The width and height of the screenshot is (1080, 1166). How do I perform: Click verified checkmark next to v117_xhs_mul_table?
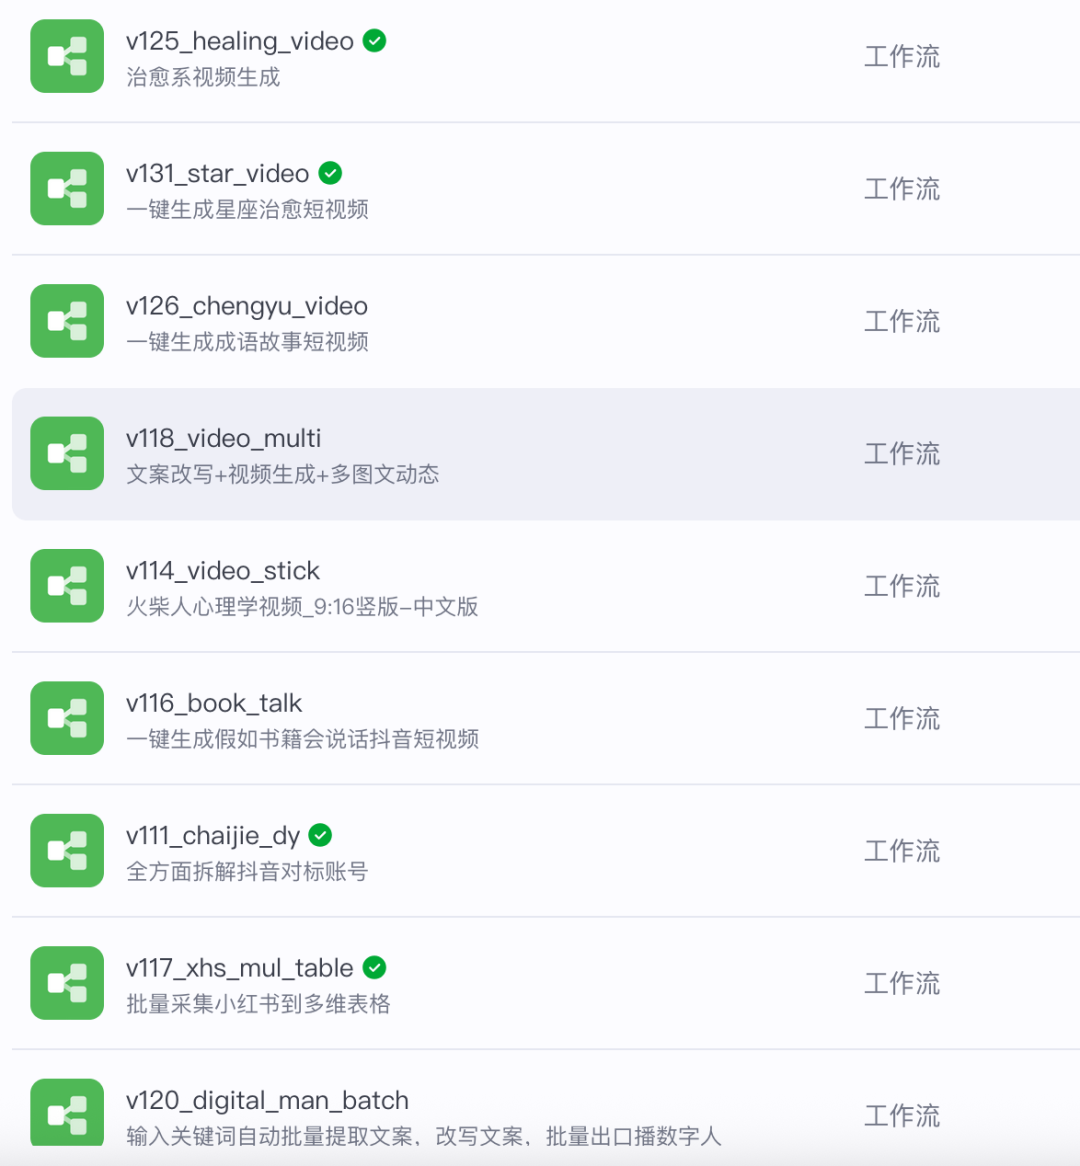tap(374, 967)
